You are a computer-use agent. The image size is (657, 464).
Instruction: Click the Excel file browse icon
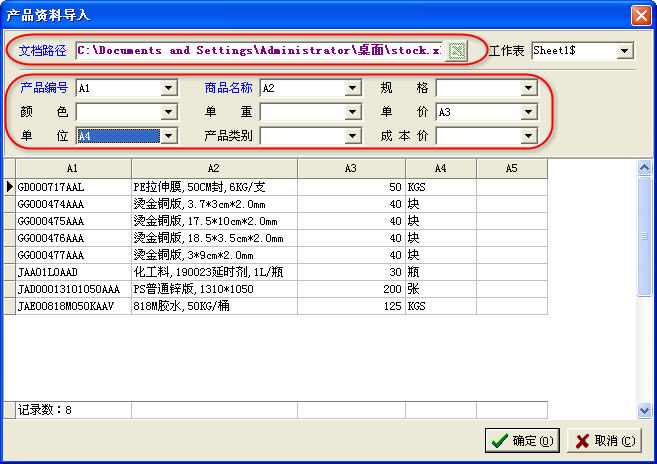(x=456, y=51)
